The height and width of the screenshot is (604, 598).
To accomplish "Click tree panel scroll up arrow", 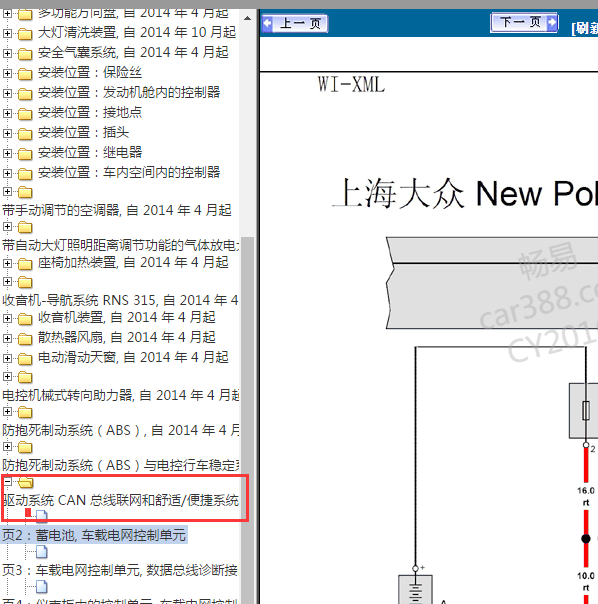I will pos(247,18).
